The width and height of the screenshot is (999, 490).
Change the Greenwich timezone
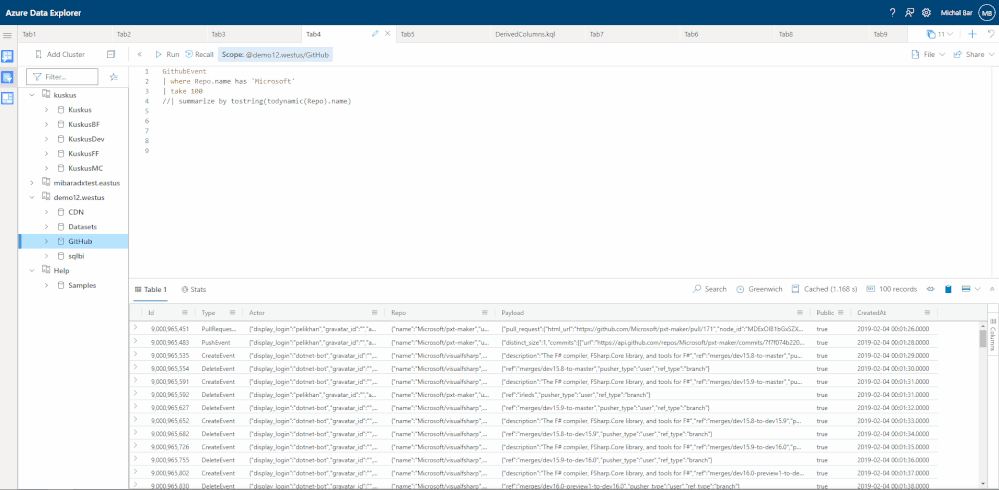pos(759,289)
